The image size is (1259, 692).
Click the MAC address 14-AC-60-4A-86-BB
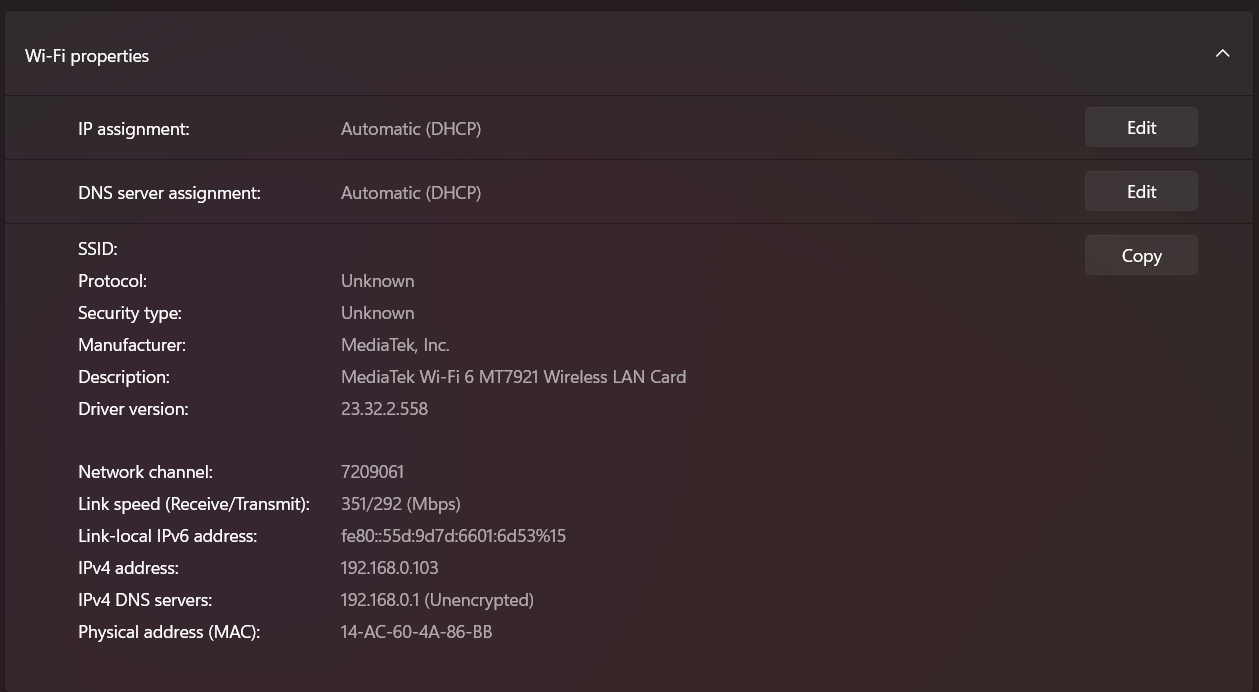(416, 632)
